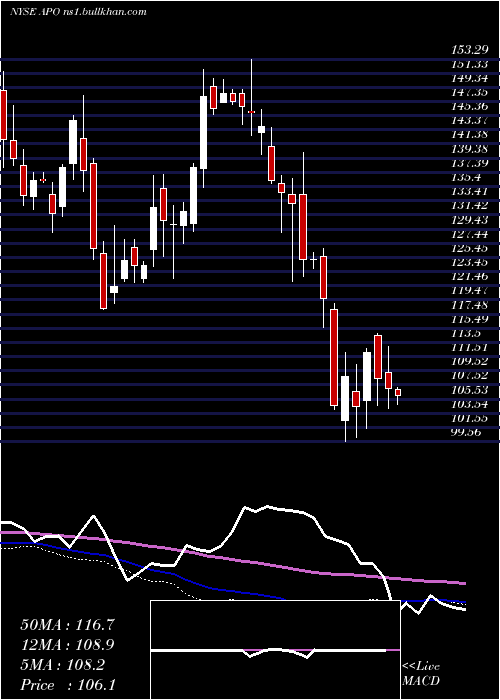
Task: Click the 149.34 price axis label
Action: point(469,79)
